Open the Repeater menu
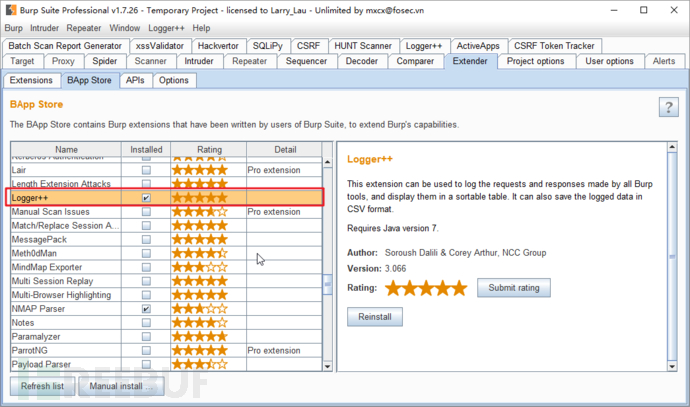 (84, 28)
